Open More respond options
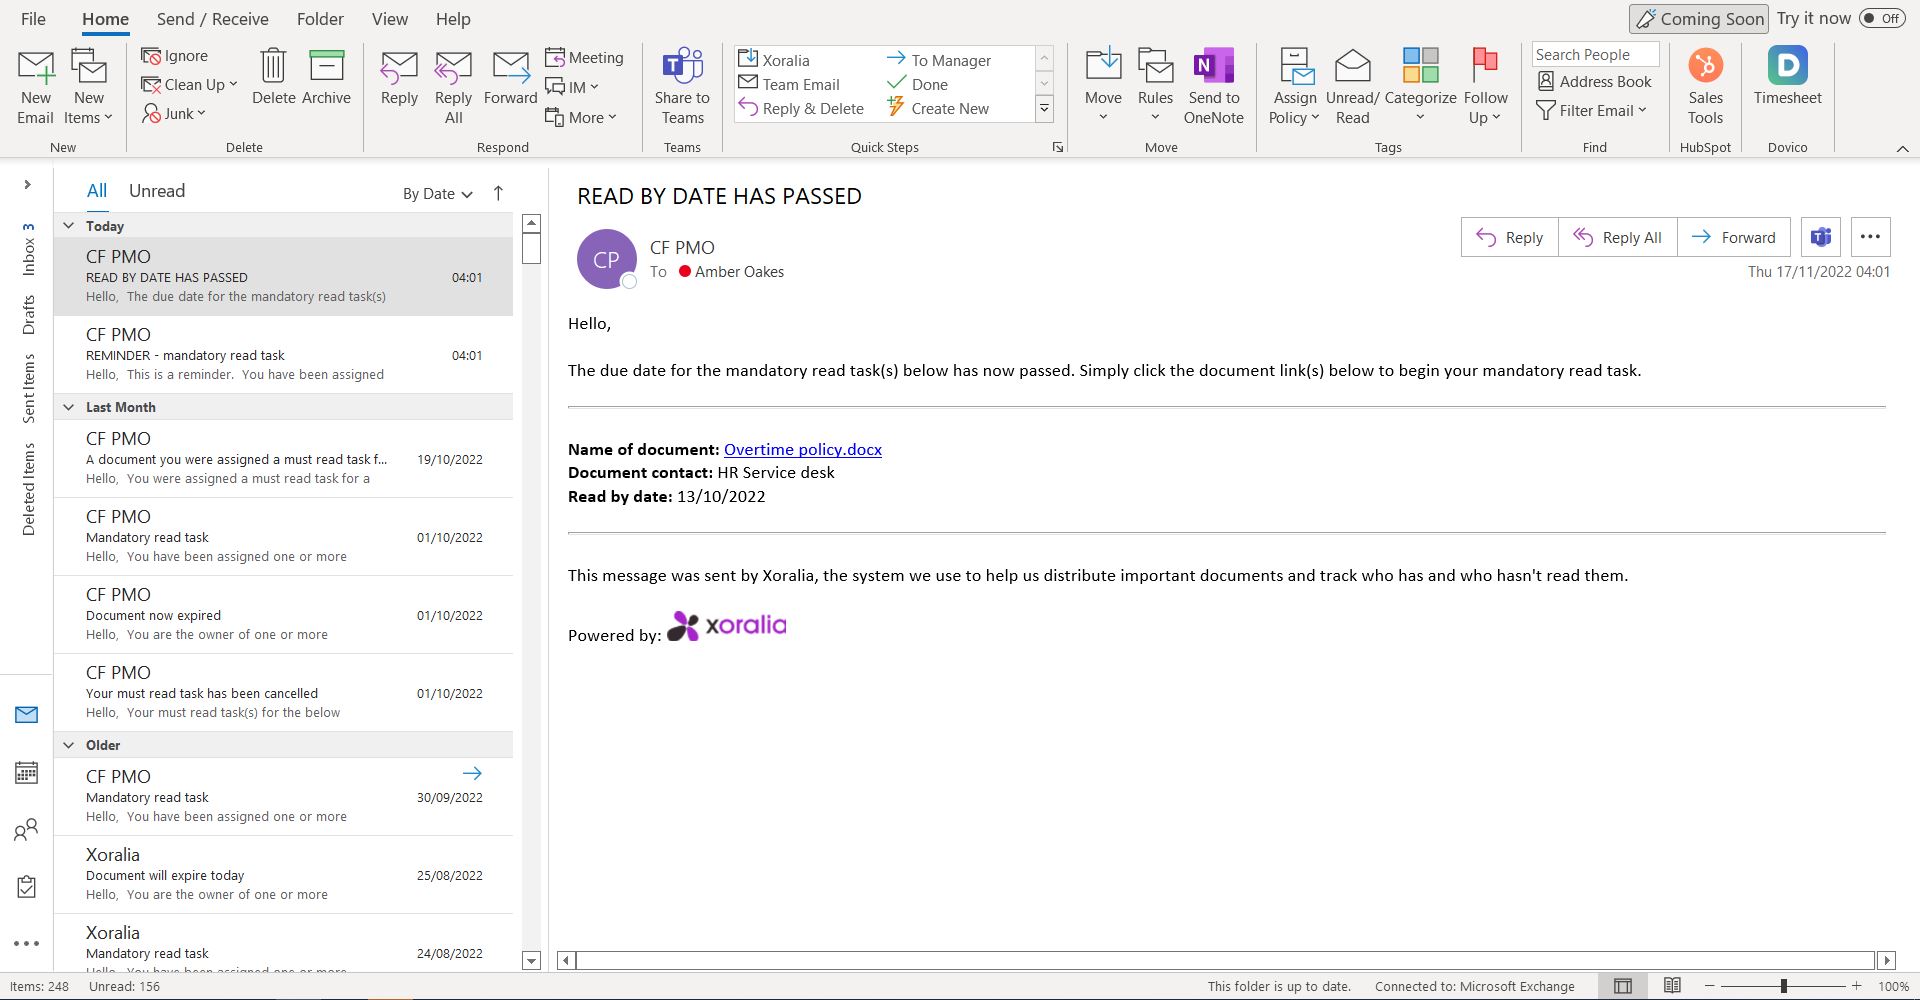 click(x=581, y=117)
